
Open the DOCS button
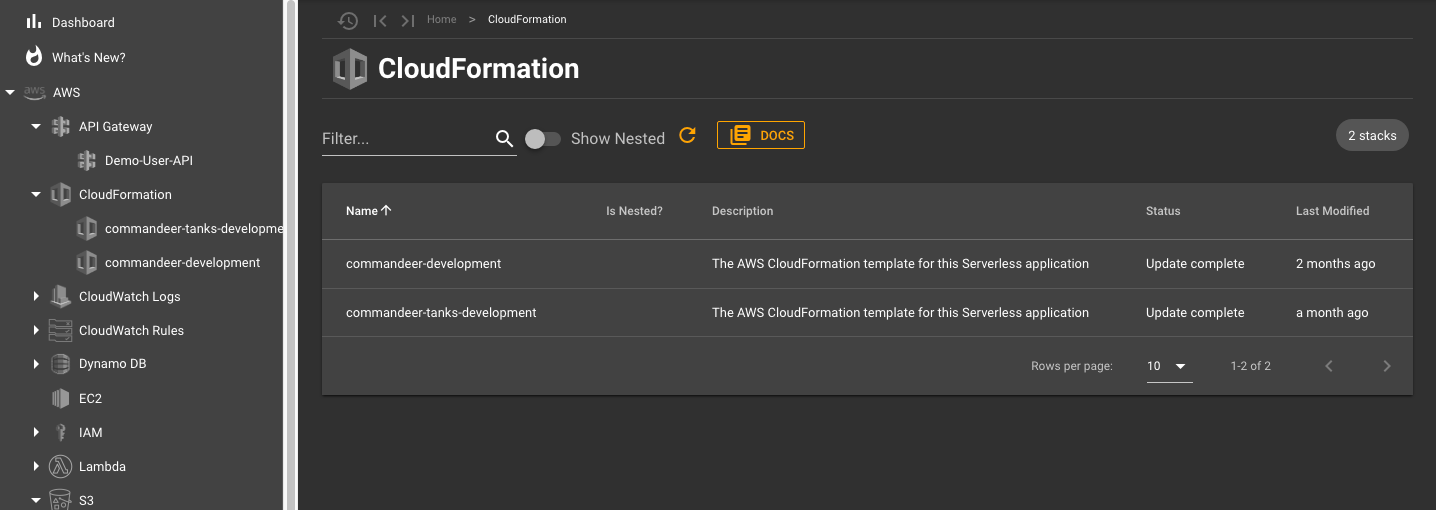761,135
